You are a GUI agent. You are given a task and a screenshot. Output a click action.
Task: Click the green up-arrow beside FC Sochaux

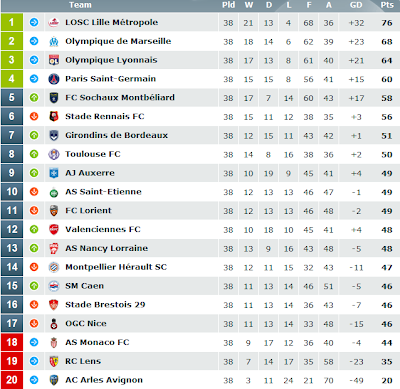point(34,98)
